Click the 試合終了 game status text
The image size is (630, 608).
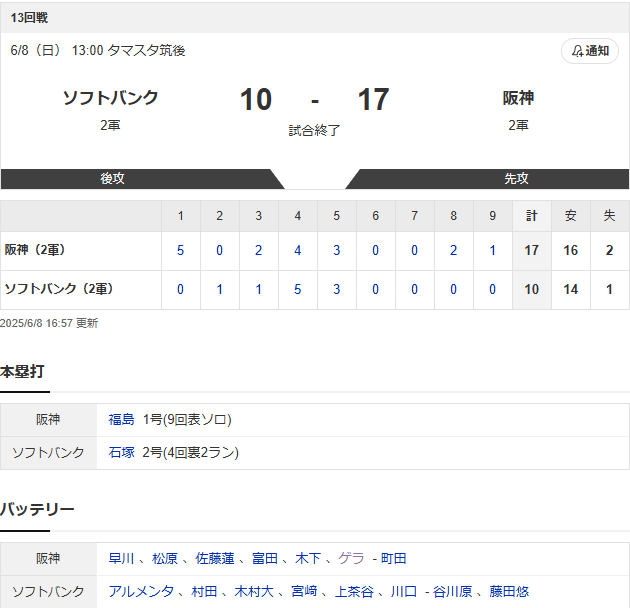click(x=315, y=131)
